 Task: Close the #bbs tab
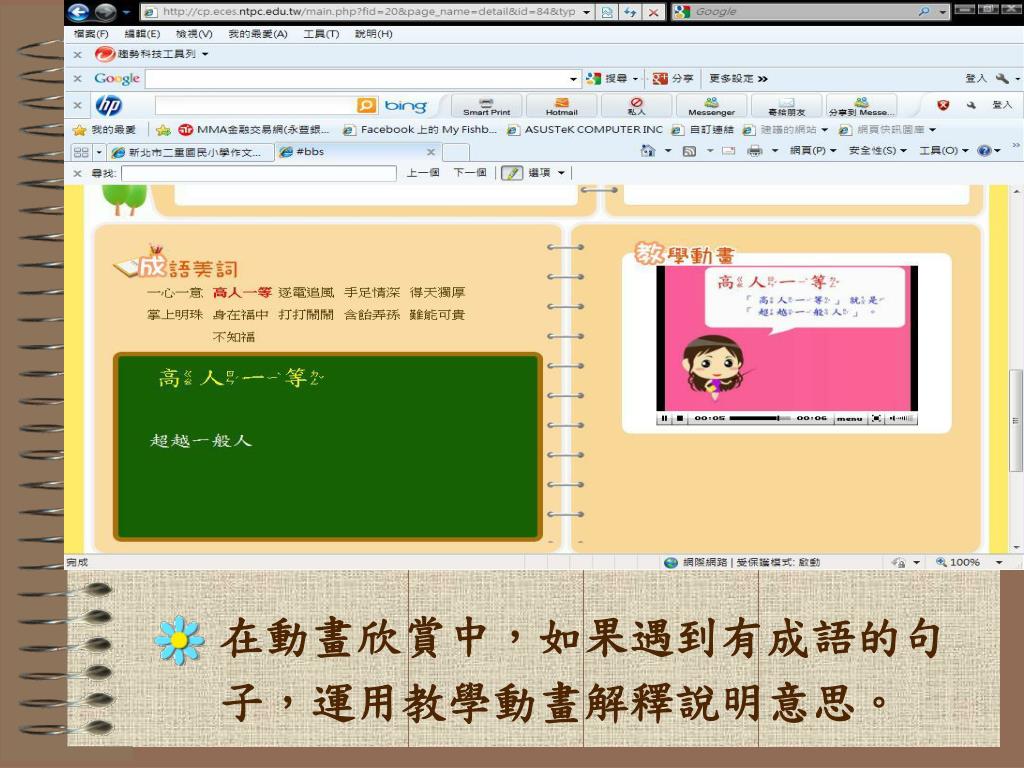pyautogui.click(x=430, y=152)
